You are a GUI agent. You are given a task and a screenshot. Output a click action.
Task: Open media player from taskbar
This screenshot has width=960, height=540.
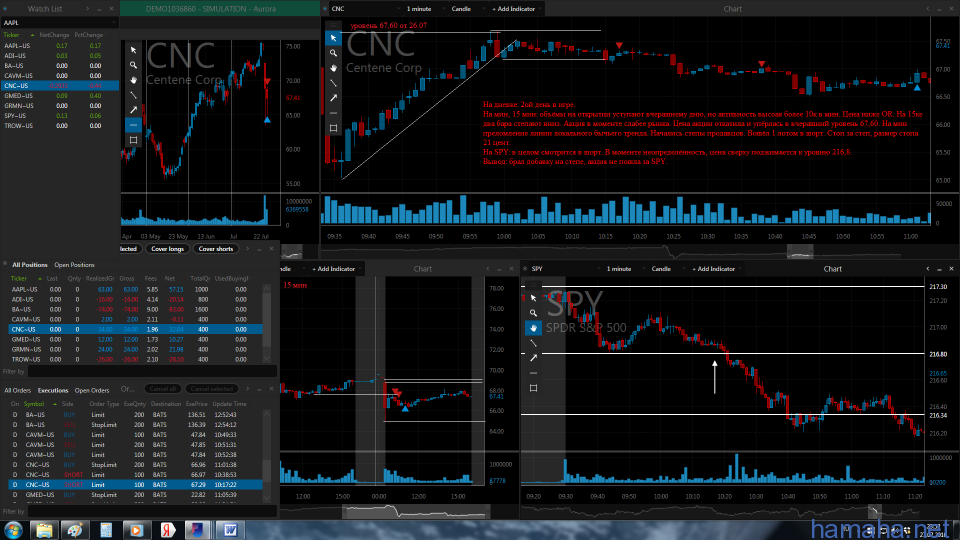pos(137,530)
